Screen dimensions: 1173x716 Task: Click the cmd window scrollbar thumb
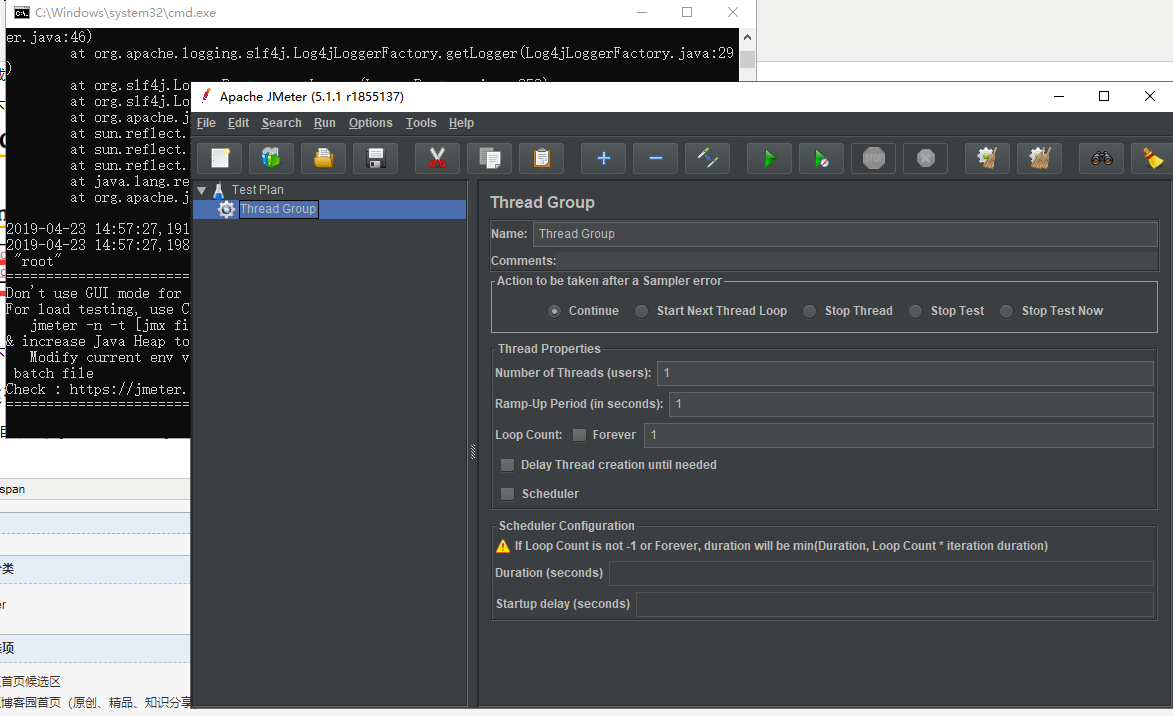click(x=747, y=59)
